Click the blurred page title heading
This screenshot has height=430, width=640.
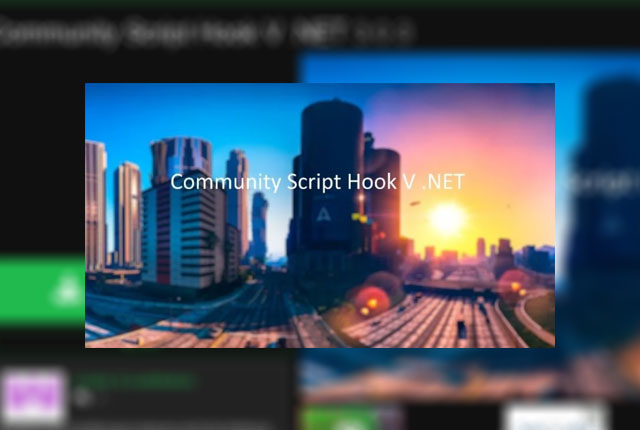coord(206,32)
